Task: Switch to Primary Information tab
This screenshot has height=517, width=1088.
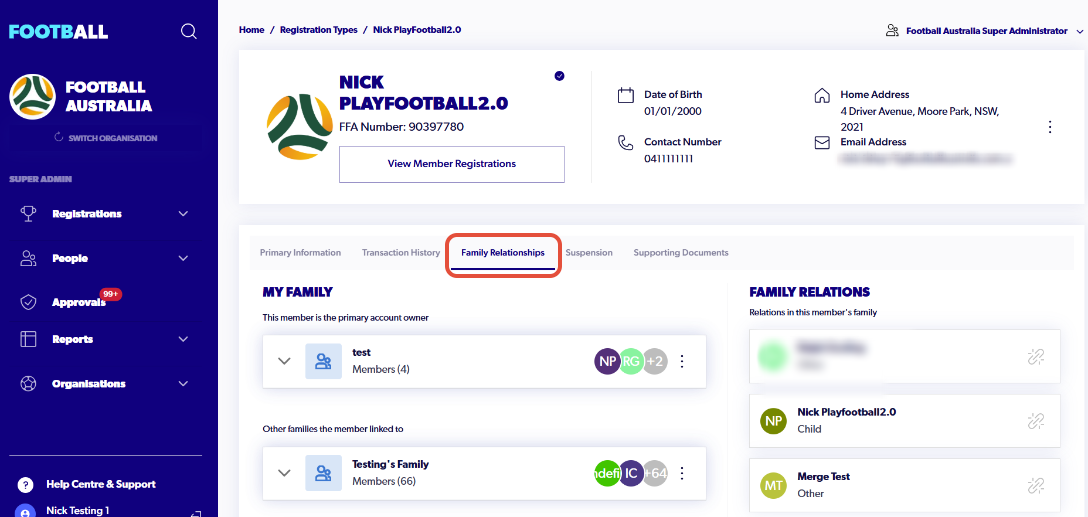Action: (300, 253)
